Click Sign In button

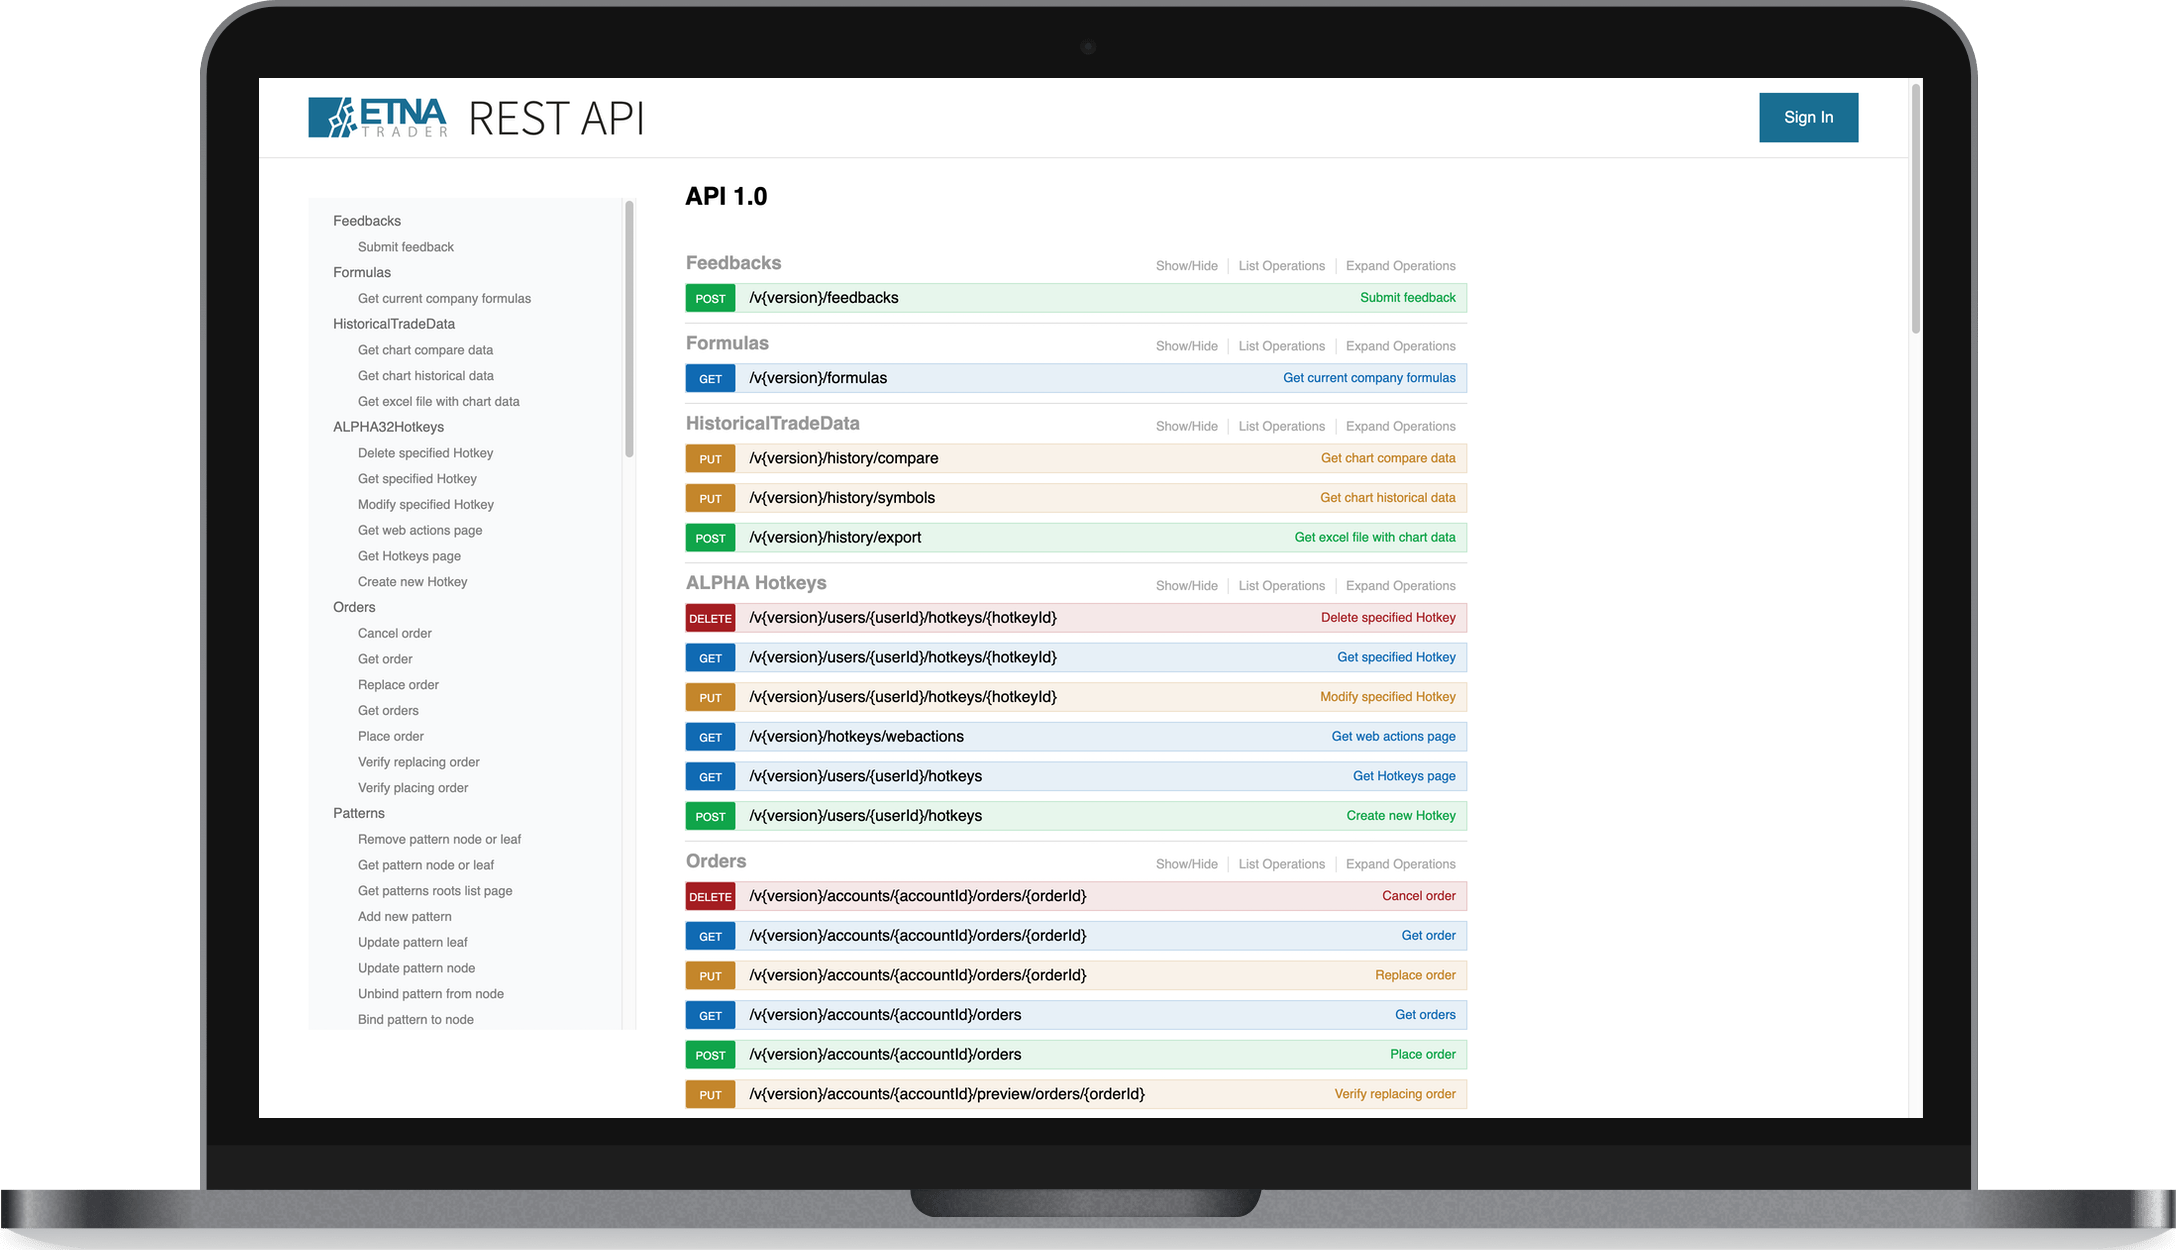click(1807, 117)
